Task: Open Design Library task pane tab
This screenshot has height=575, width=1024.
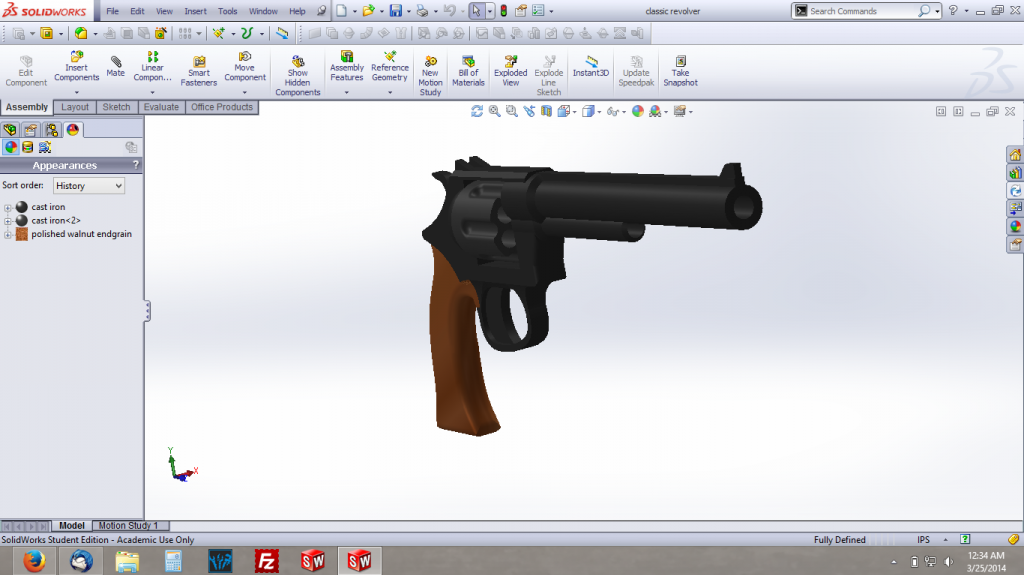Action: tap(1015, 173)
